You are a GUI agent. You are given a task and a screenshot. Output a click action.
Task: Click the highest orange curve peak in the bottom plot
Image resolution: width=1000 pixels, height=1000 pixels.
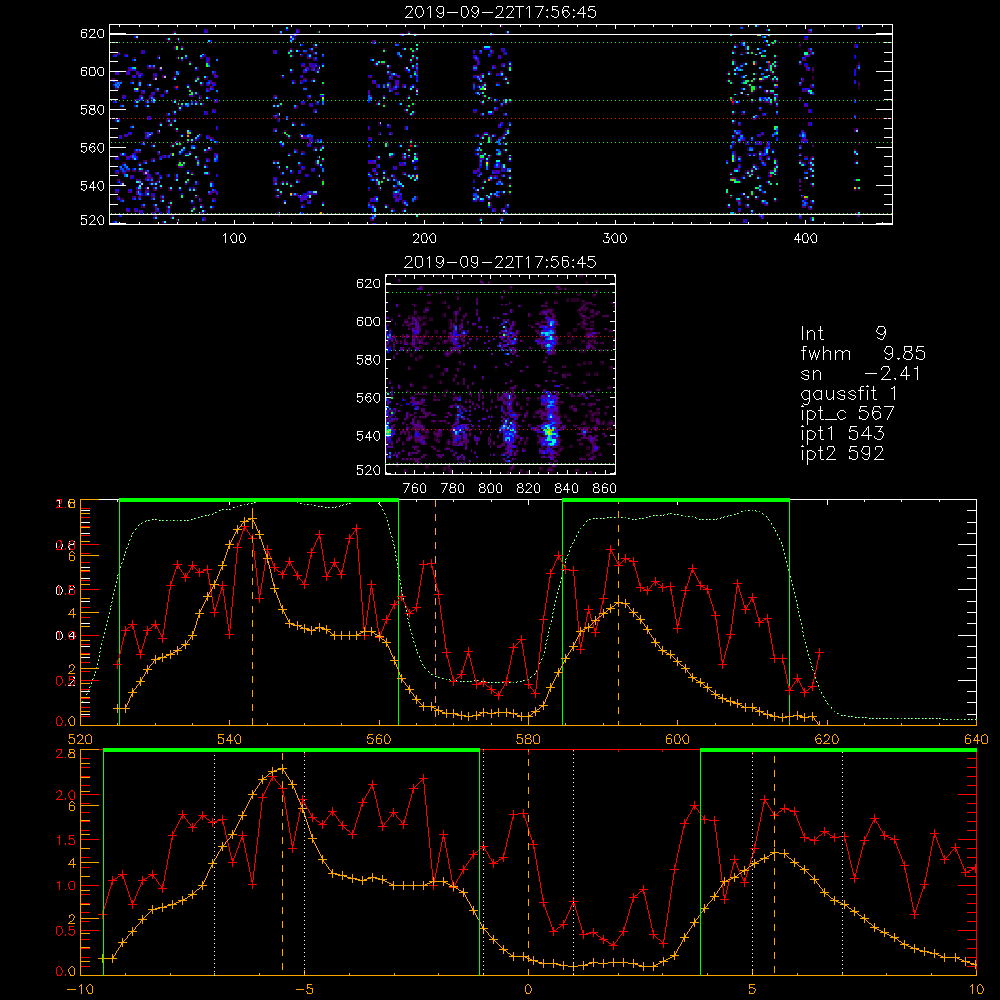pyautogui.click(x=282, y=769)
